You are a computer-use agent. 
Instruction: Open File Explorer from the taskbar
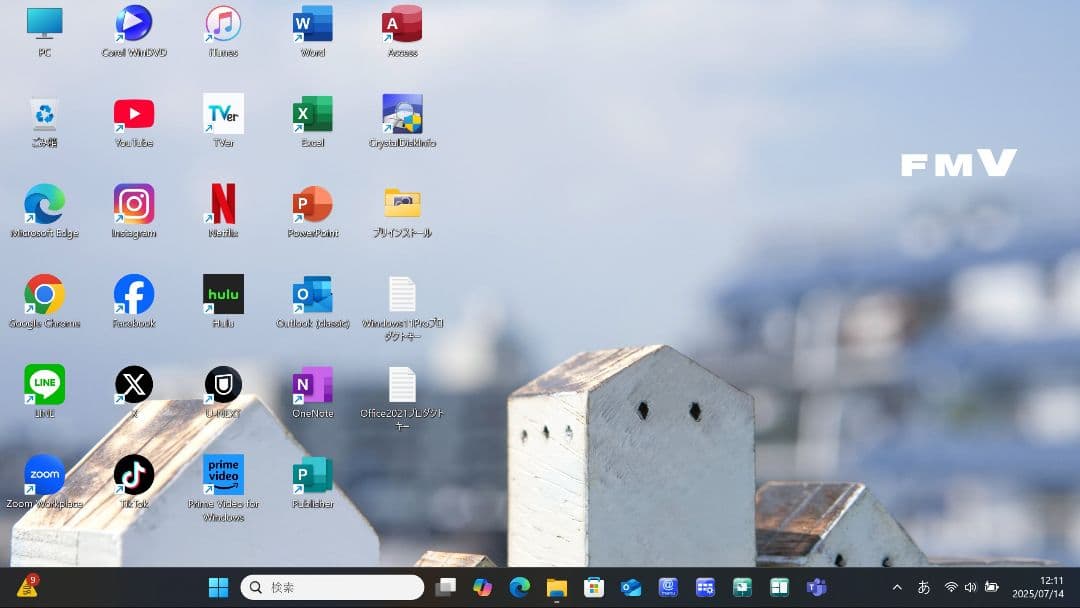coord(557,587)
